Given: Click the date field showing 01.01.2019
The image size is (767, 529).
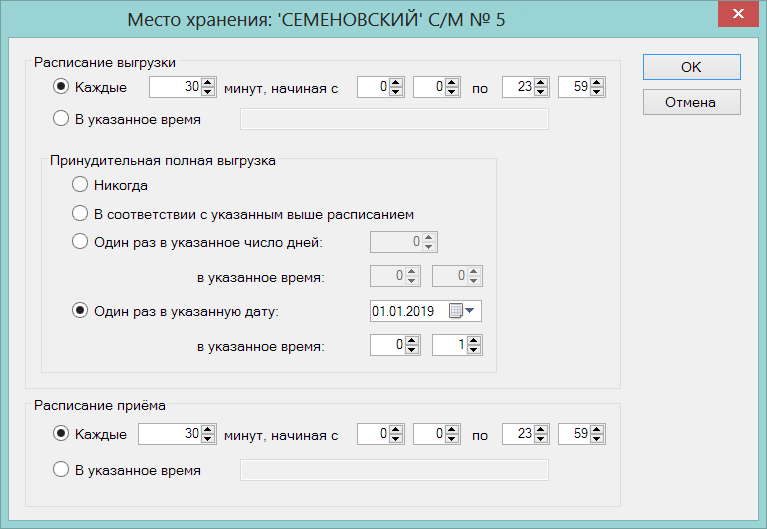Looking at the screenshot, I should 426,311.
